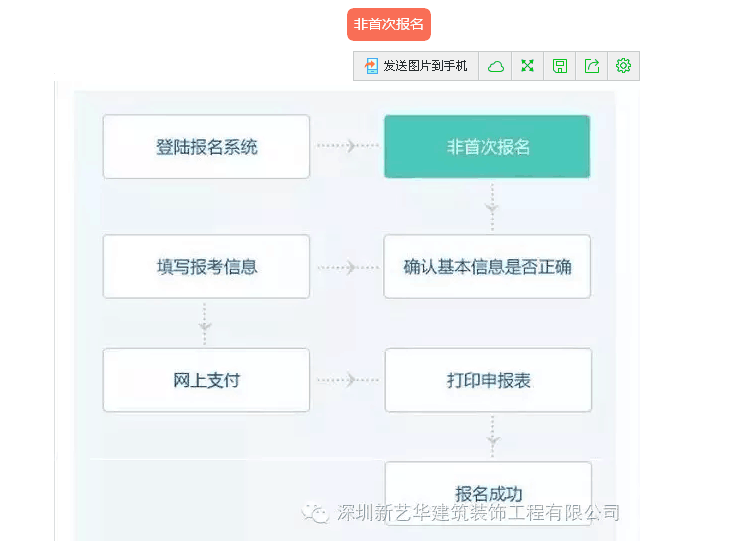Click the down arrow below the teal 非首次报名 box
This screenshot has height=545, width=750.
(491, 206)
